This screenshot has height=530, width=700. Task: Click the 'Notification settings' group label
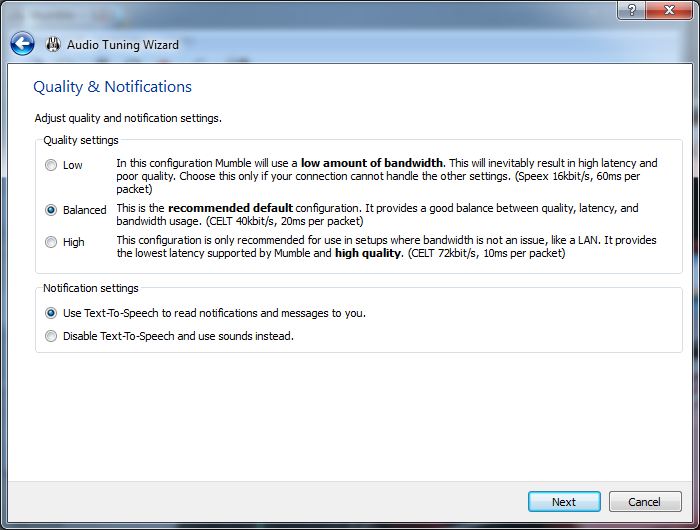coord(91,288)
